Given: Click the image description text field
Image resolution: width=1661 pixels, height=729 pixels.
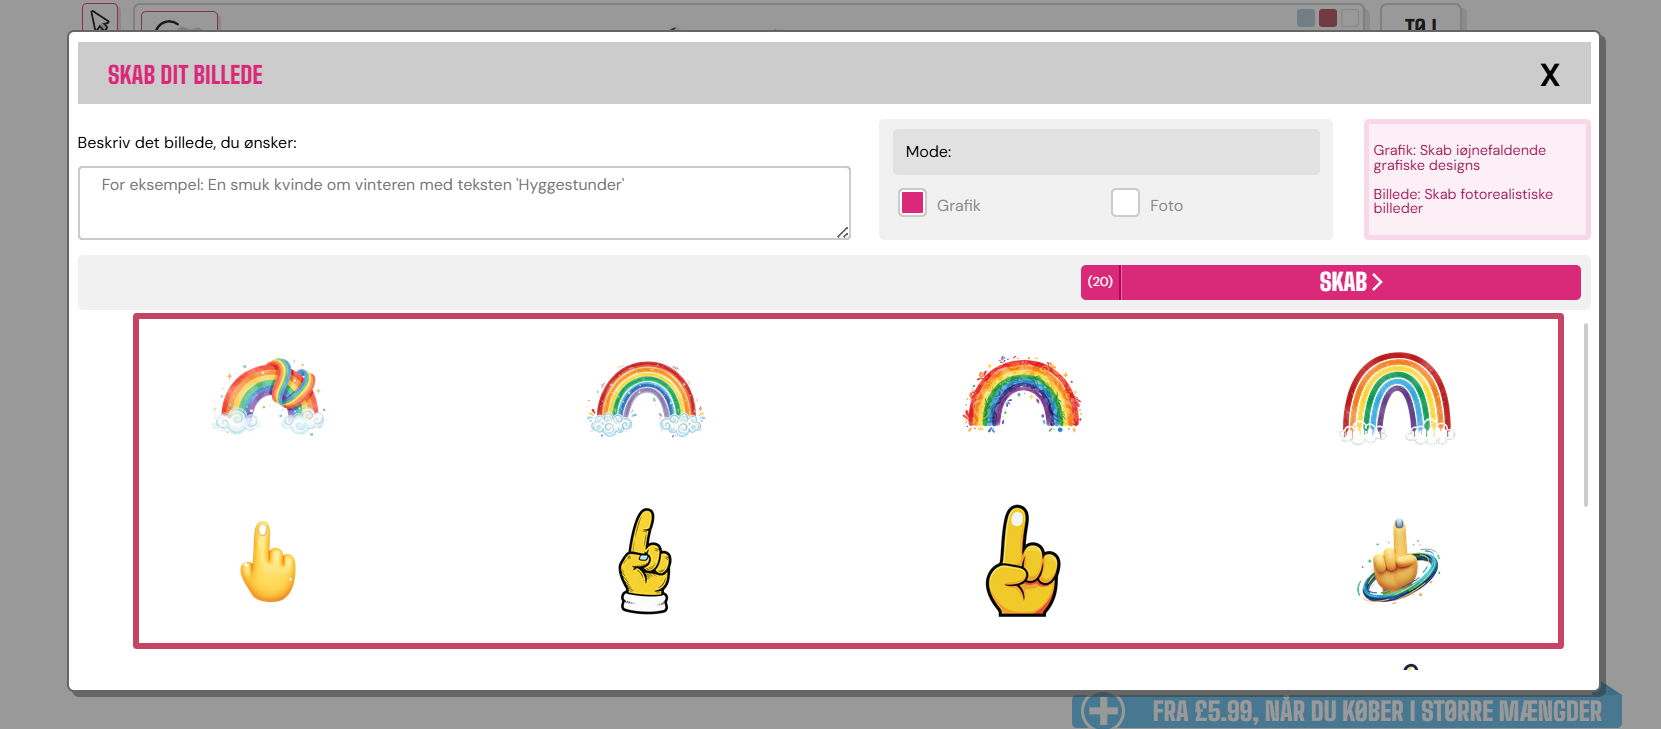Looking at the screenshot, I should (464, 203).
